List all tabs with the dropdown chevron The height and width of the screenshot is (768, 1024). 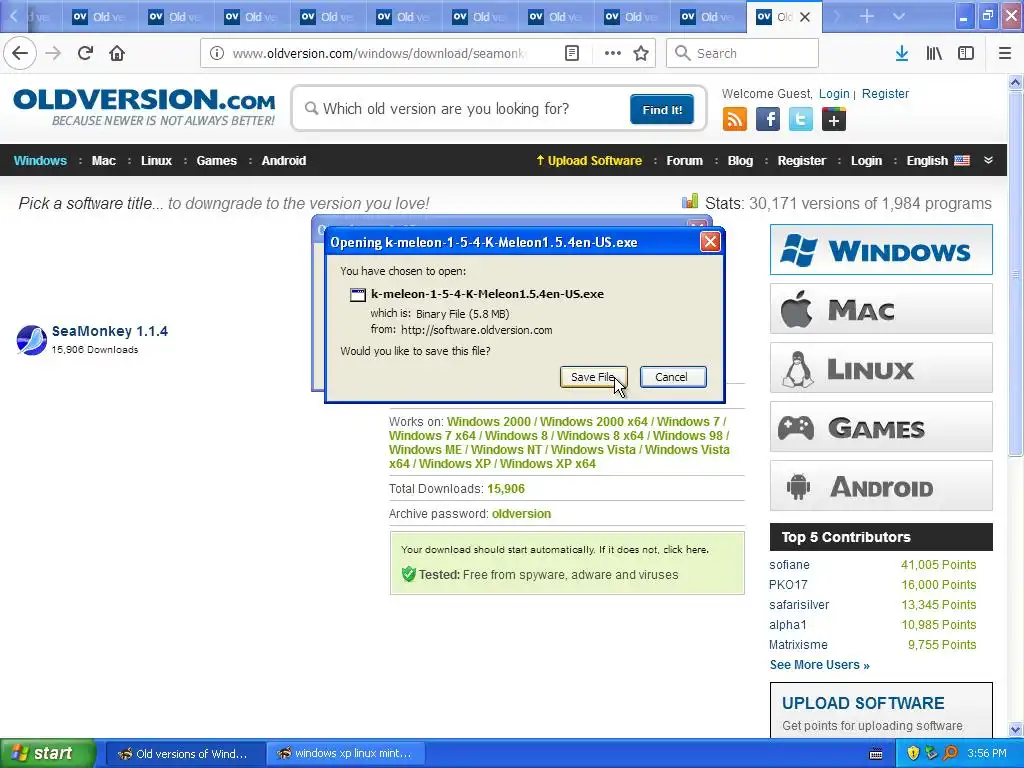(899, 16)
